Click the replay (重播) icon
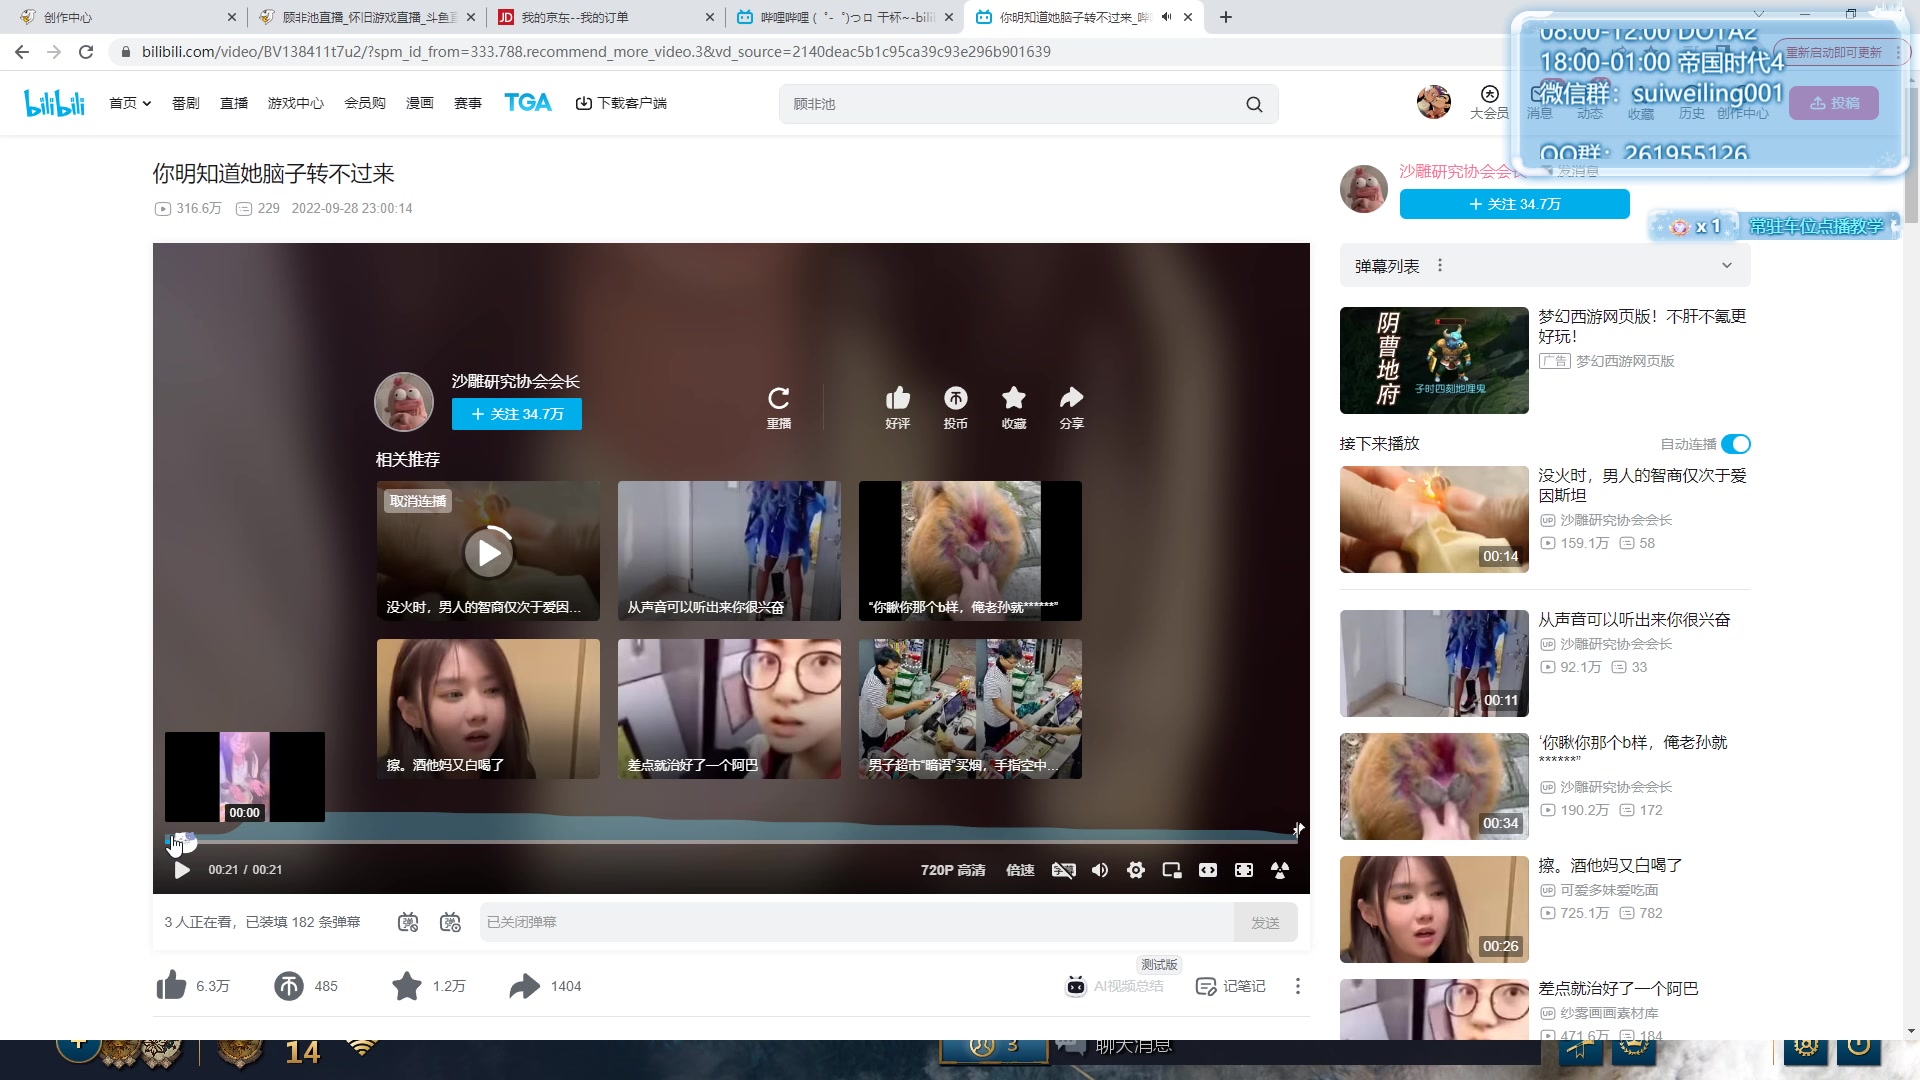Screen dimensions: 1920x1080 pyautogui.click(x=778, y=398)
